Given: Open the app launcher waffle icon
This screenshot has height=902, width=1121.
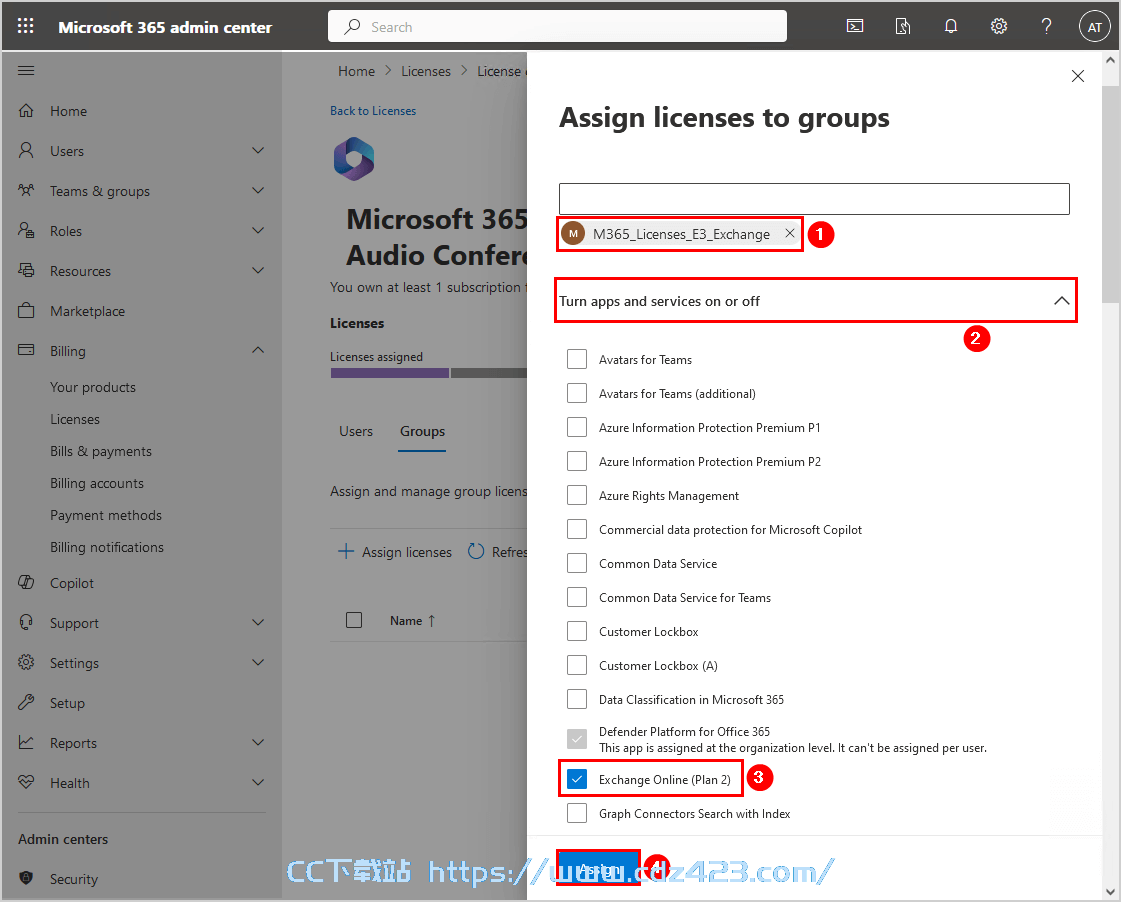Looking at the screenshot, I should click(x=26, y=26).
